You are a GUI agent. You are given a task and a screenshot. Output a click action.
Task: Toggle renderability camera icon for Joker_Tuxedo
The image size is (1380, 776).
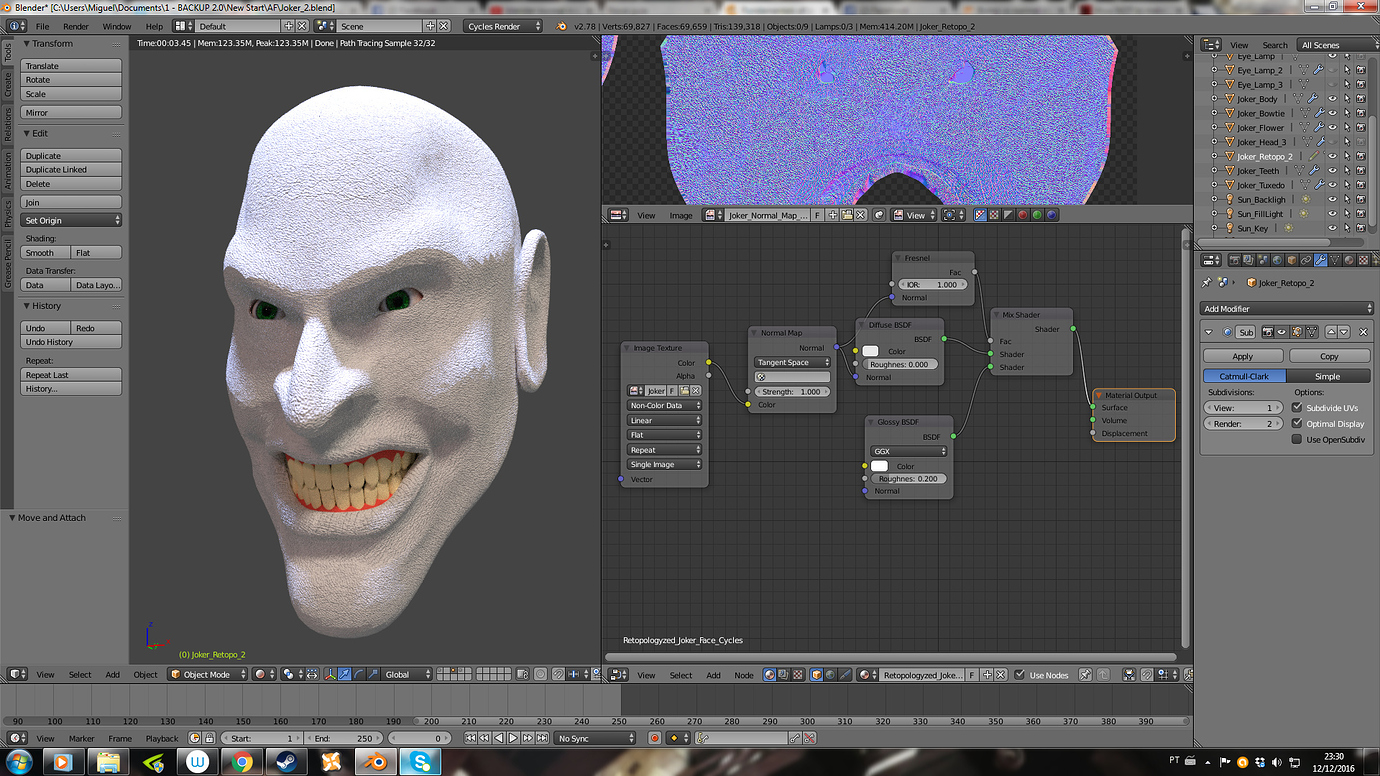click(1360, 185)
